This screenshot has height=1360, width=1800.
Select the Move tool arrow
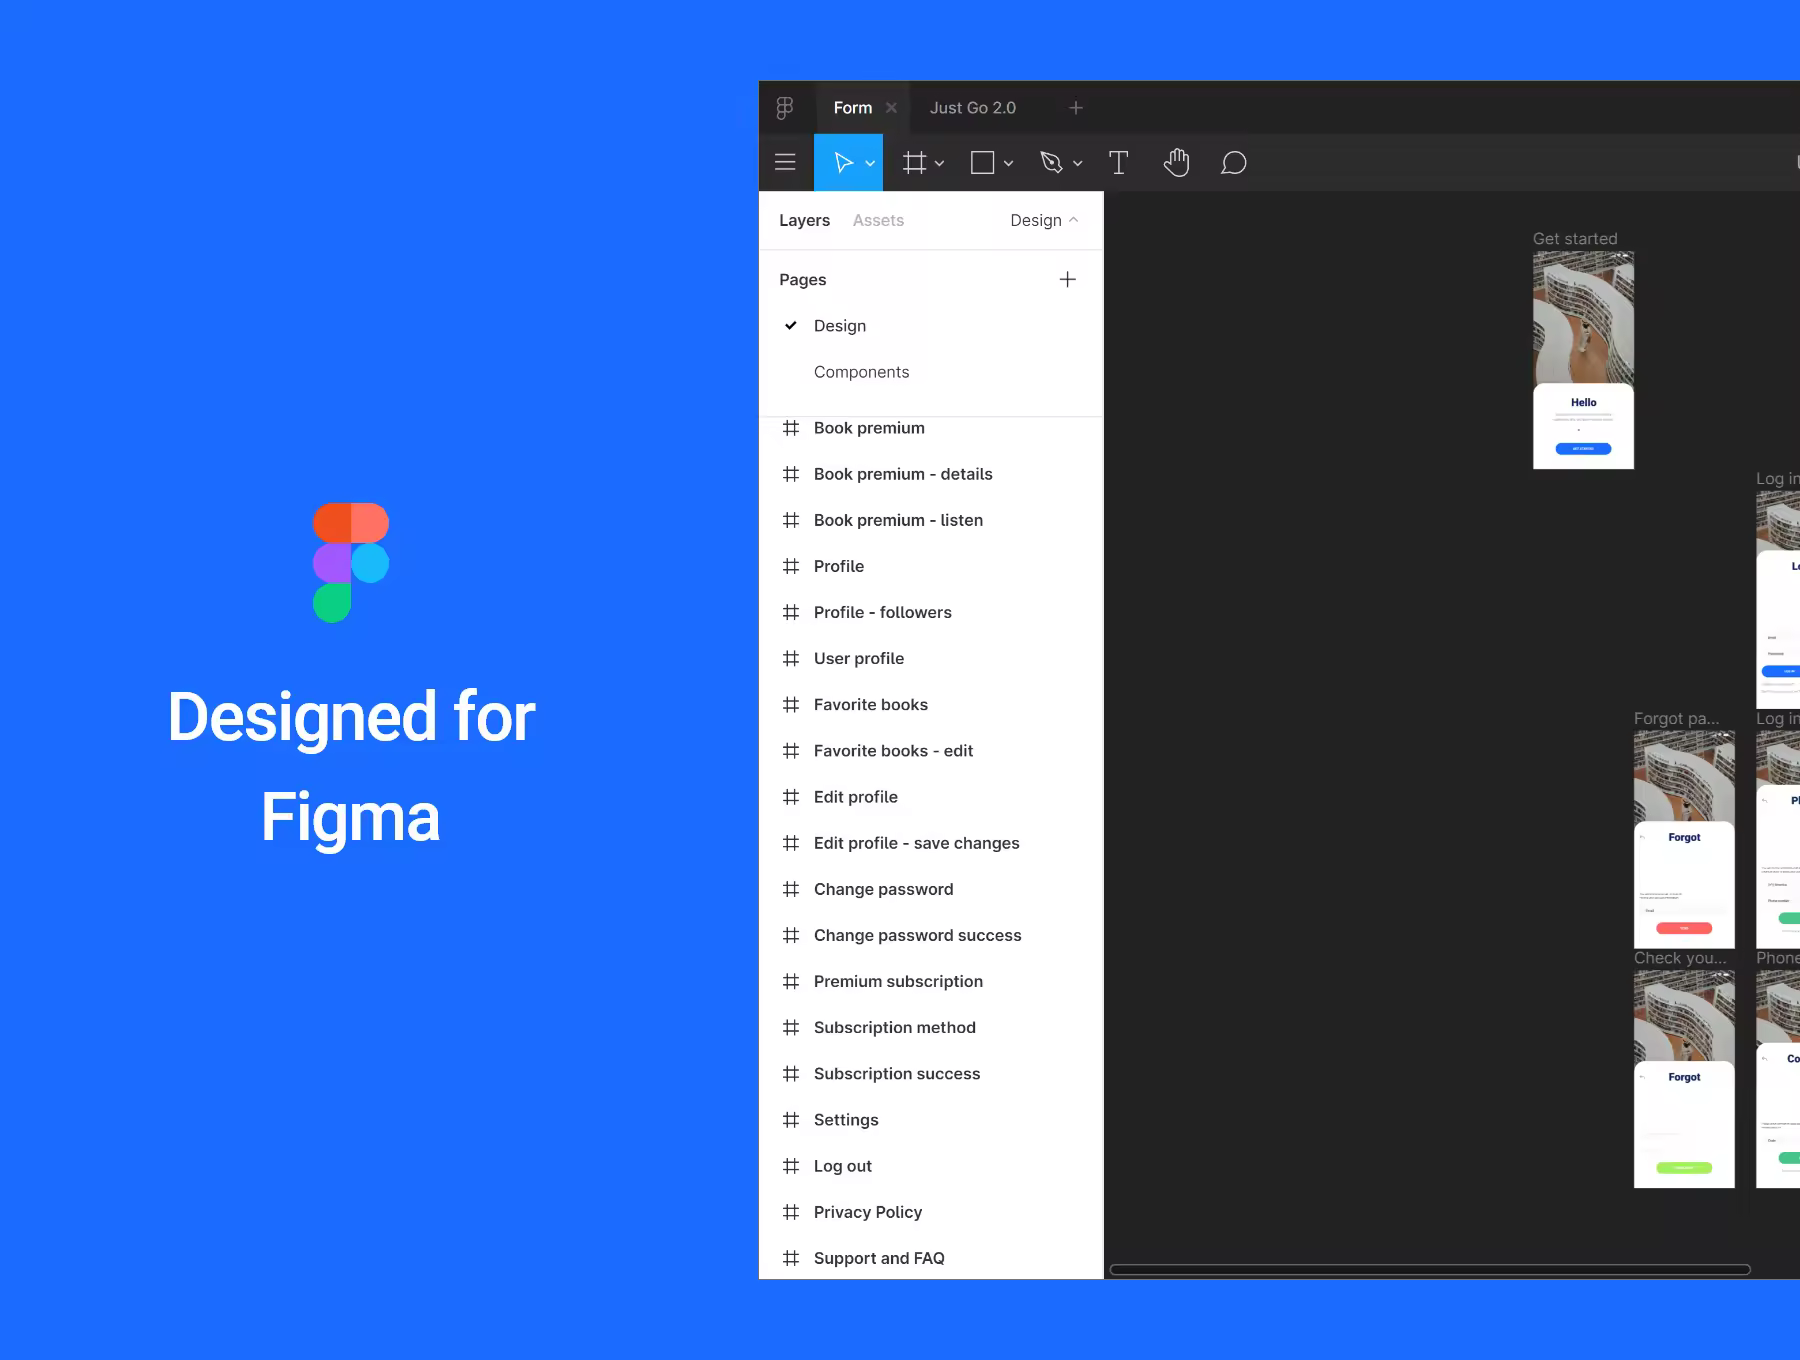coord(843,162)
